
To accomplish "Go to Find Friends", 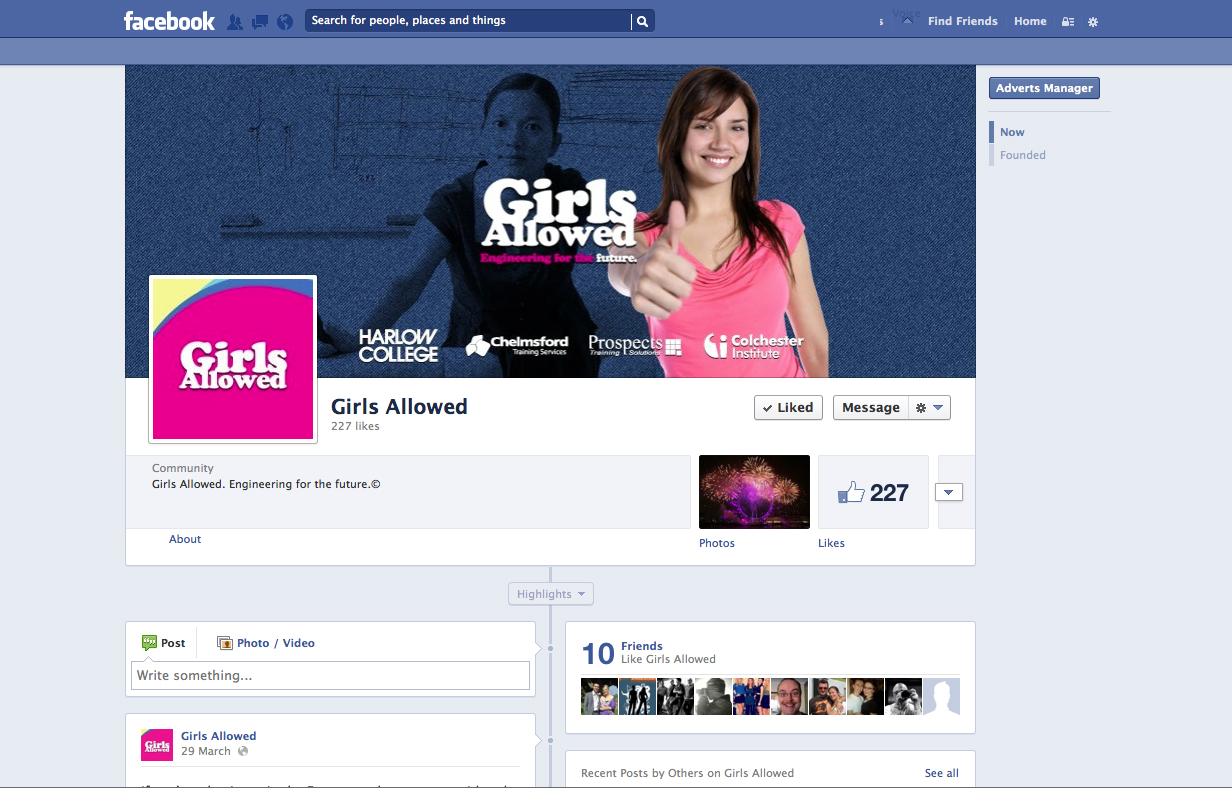I will pos(962,21).
